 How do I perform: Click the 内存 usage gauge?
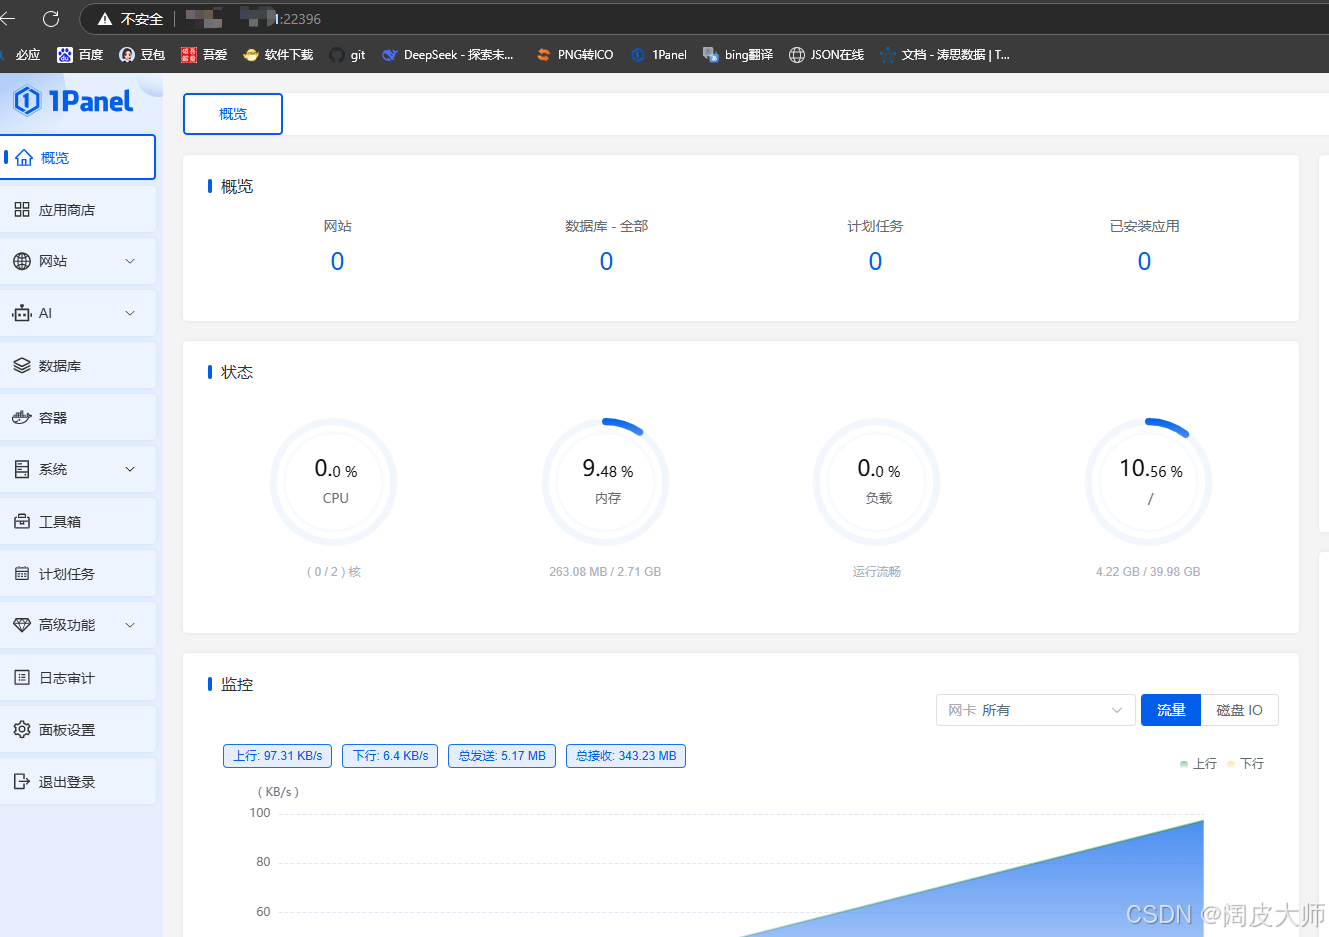606,481
